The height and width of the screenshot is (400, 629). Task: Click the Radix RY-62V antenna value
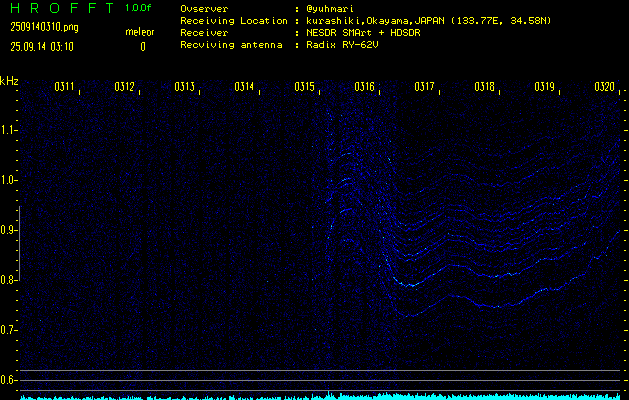click(x=342, y=45)
